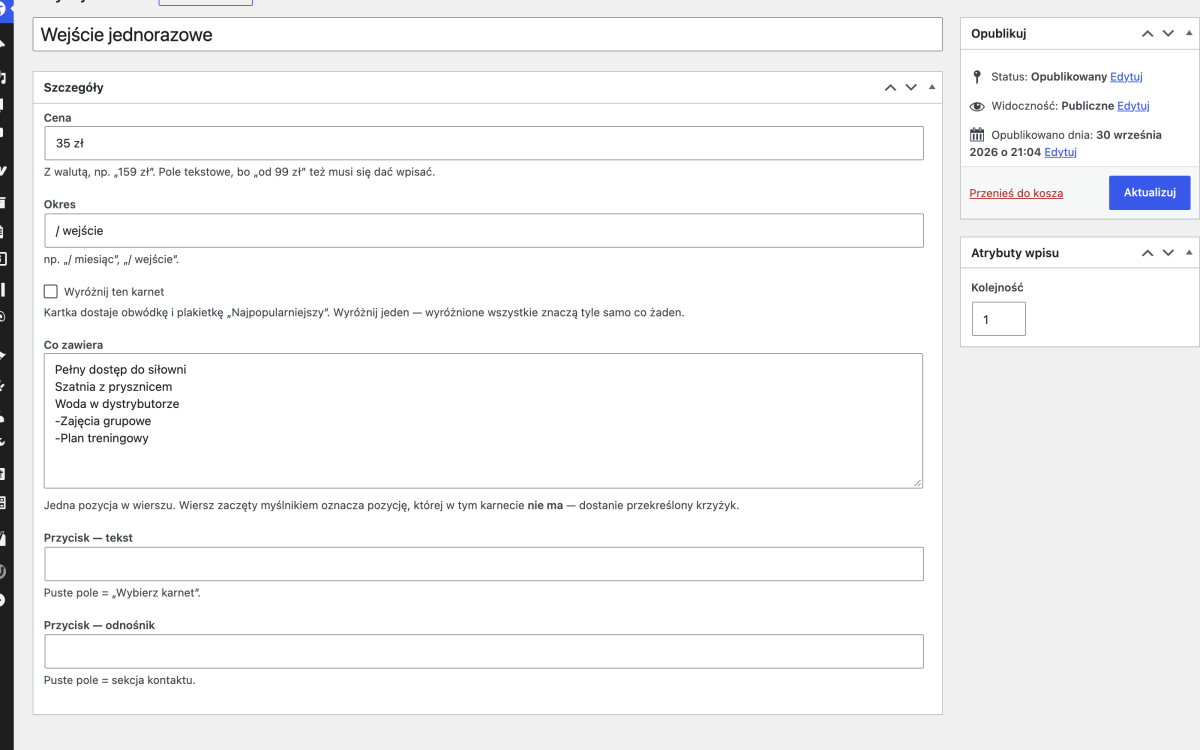
Task: Click the eye icon beside Widoczność
Action: click(977, 106)
